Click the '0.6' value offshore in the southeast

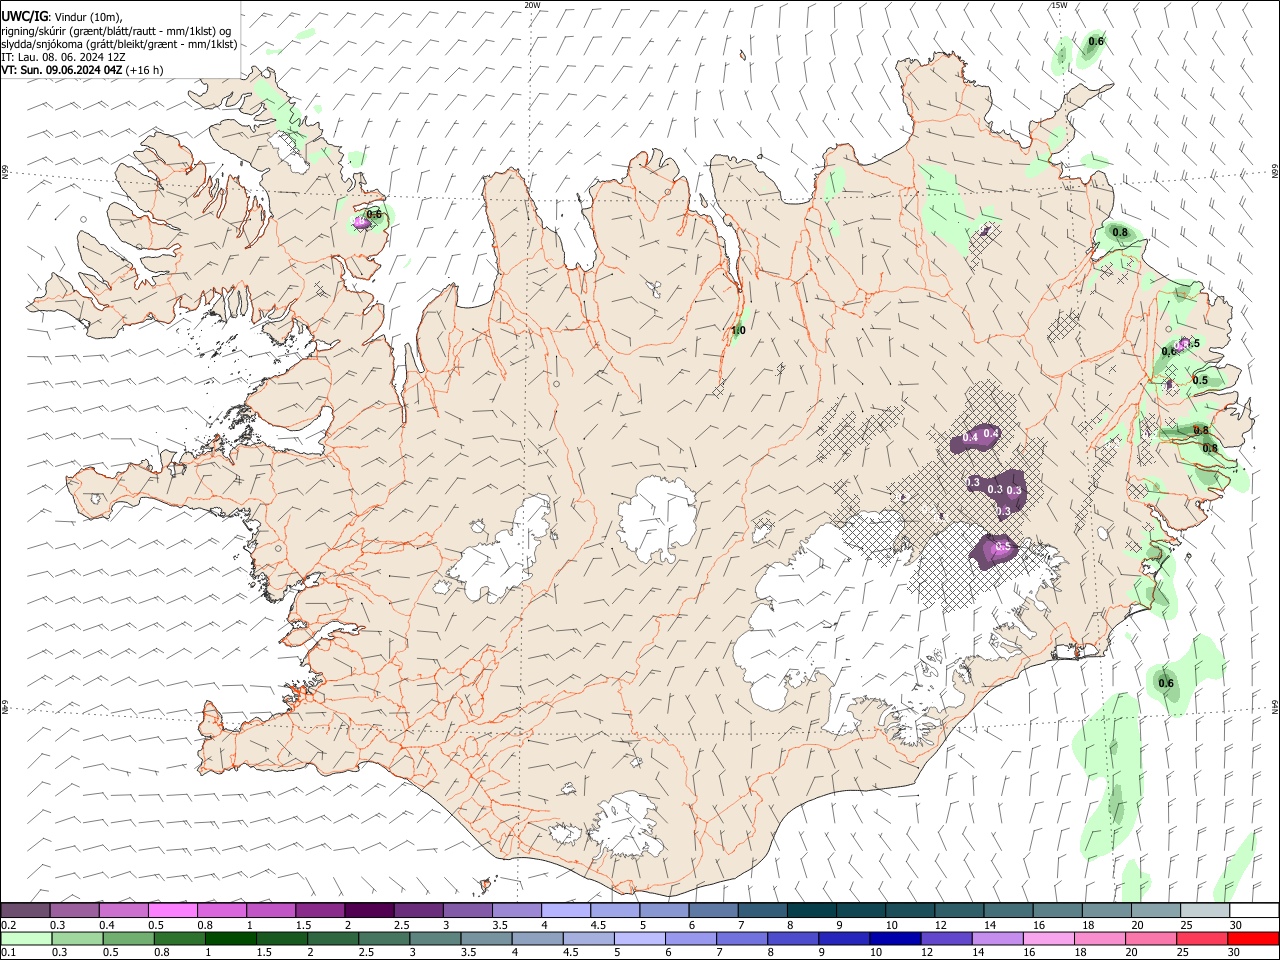(1166, 683)
